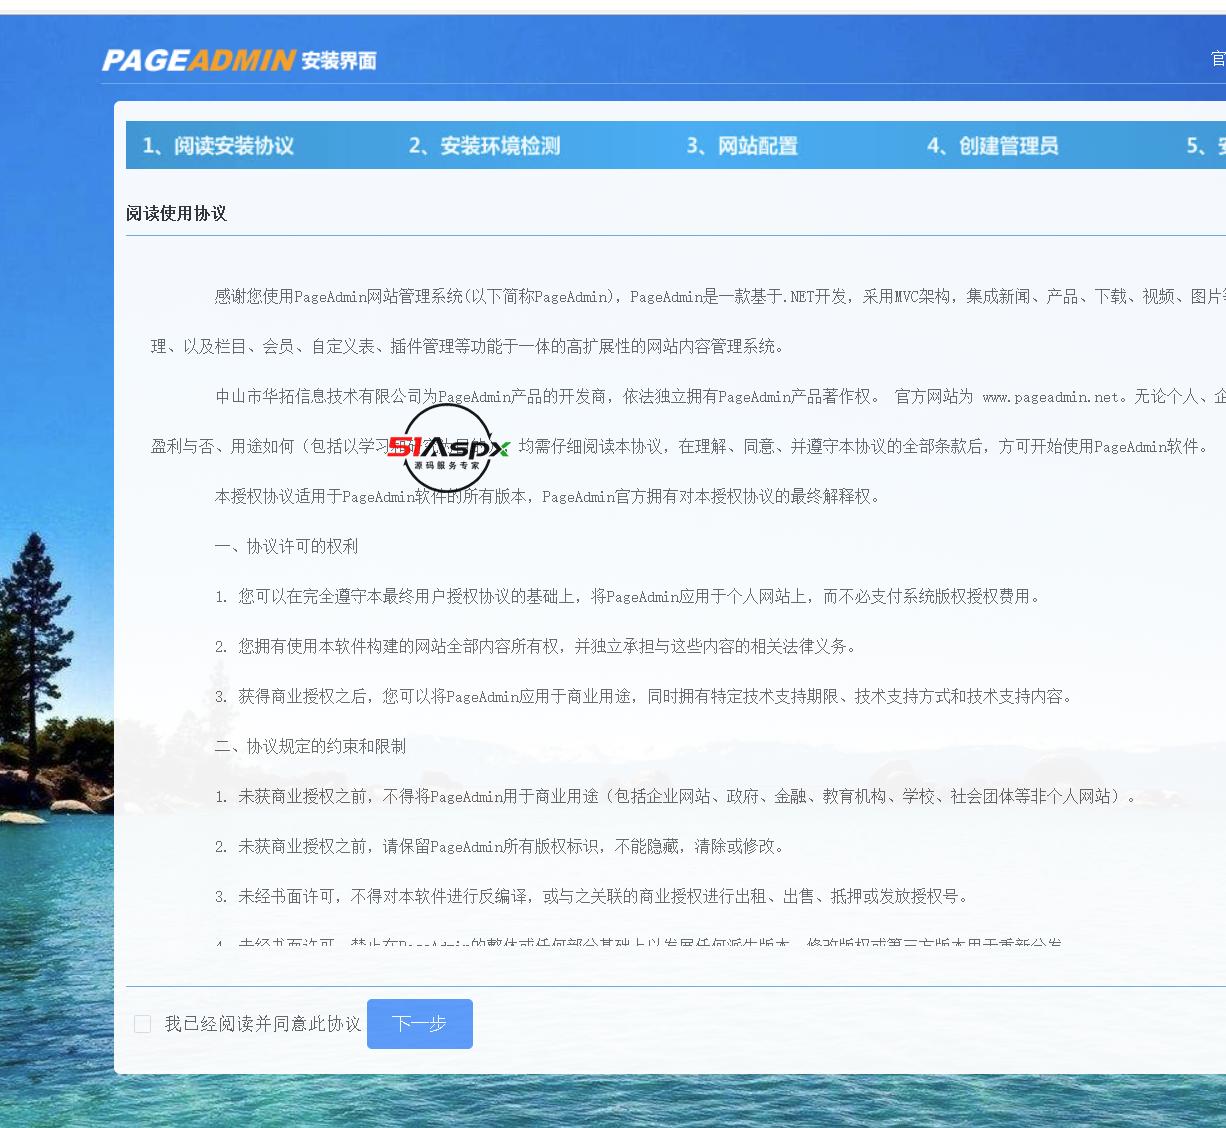Image resolution: width=1226 pixels, height=1128 pixels.
Task: Click the line starting 未经书面许可，不得对本软件
Action: [x=594, y=897]
